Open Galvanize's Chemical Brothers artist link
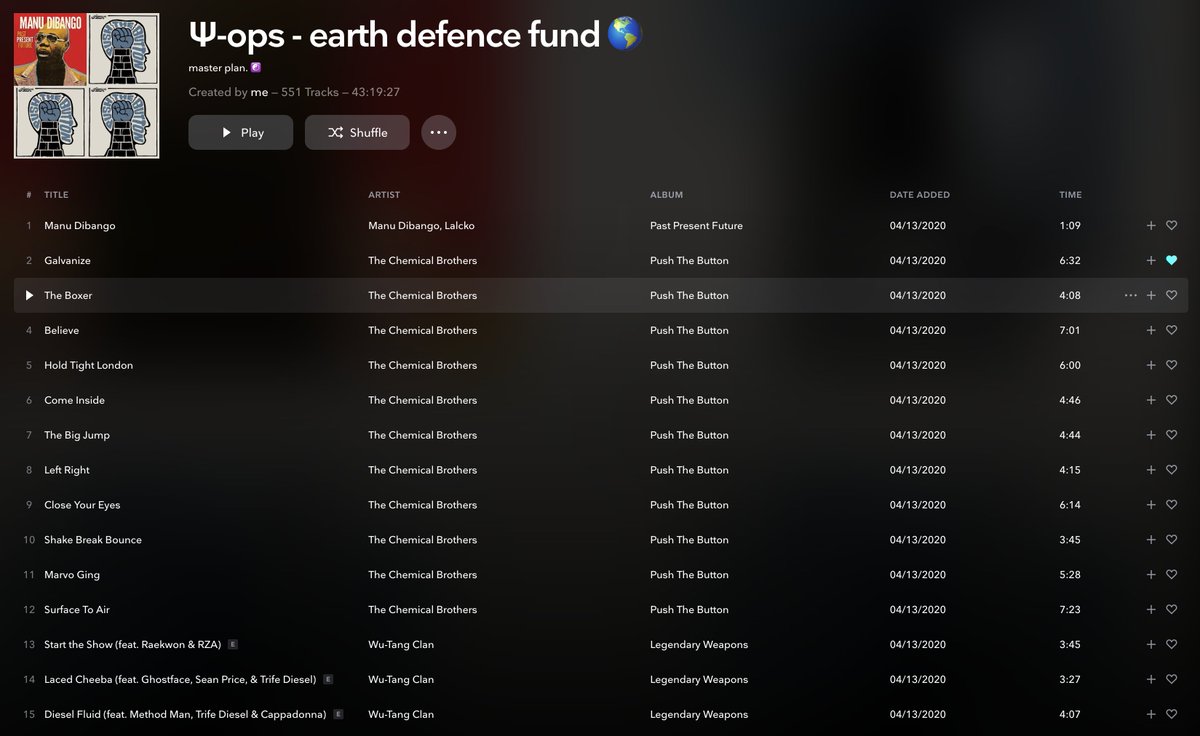The height and width of the screenshot is (736, 1200). [x=422, y=261]
